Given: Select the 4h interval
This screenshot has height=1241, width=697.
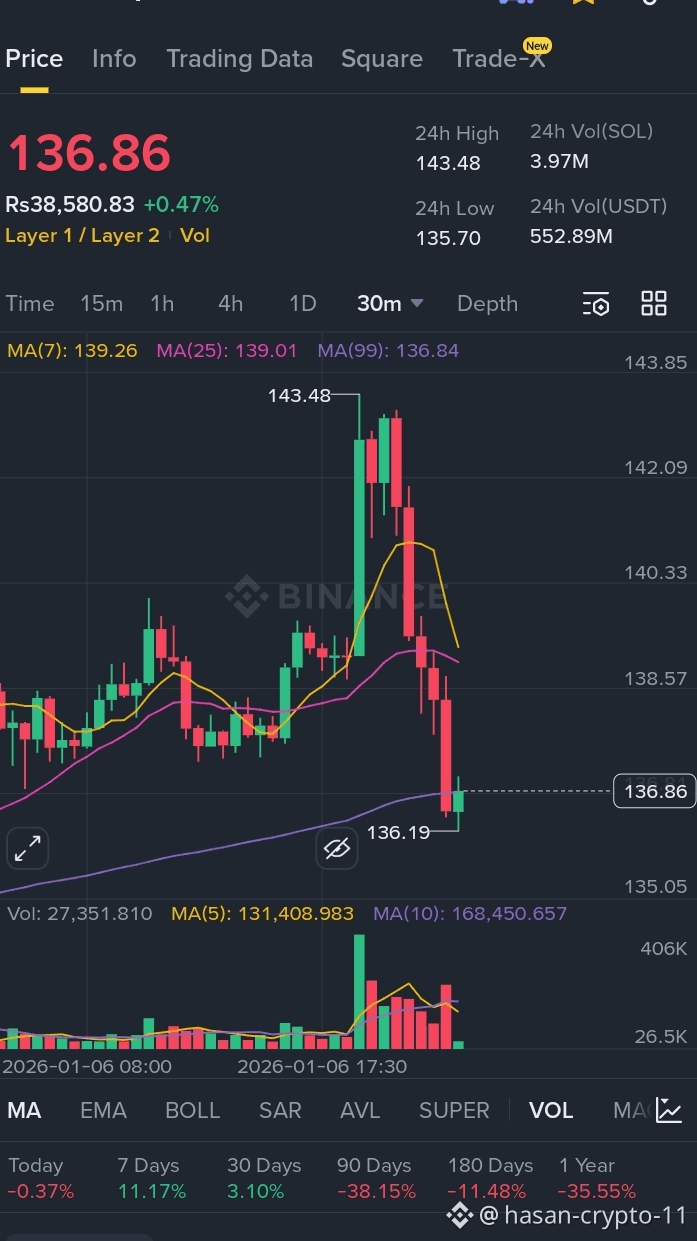Looking at the screenshot, I should [231, 303].
